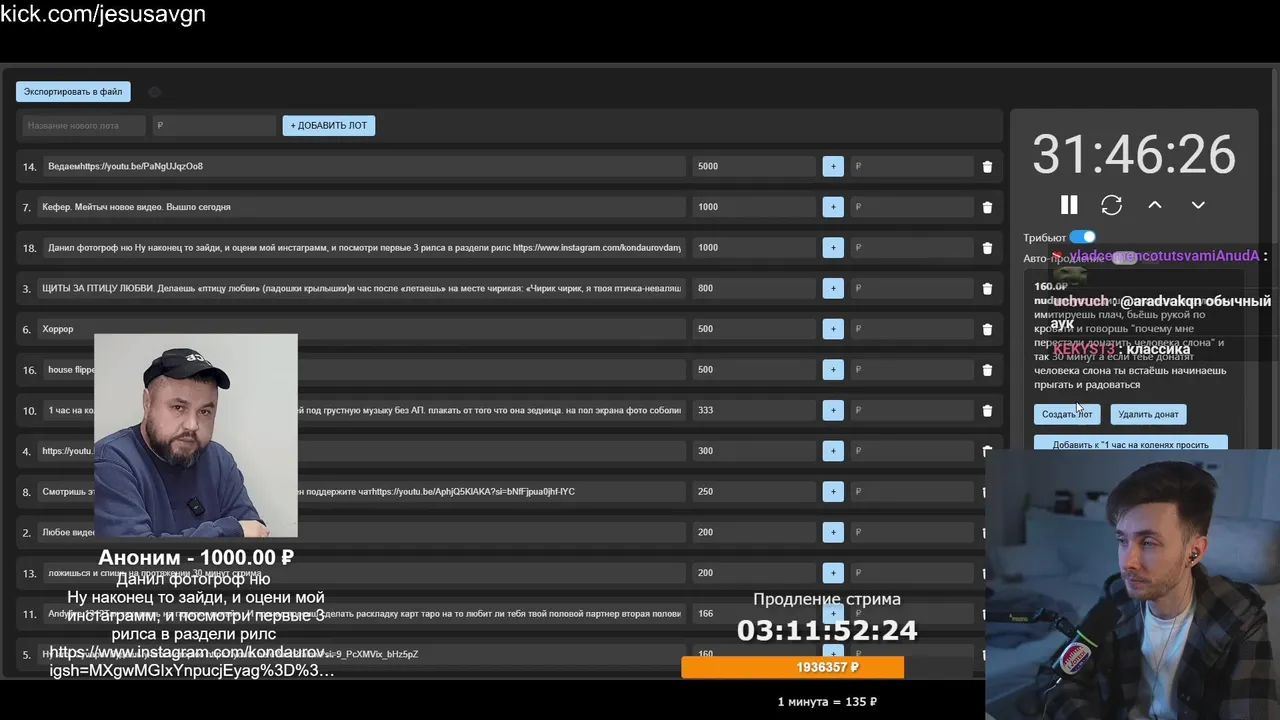Screen dimensions: 1280x720
Task: Add to lot 14 Ведаем with plus icon
Action: coord(833,166)
